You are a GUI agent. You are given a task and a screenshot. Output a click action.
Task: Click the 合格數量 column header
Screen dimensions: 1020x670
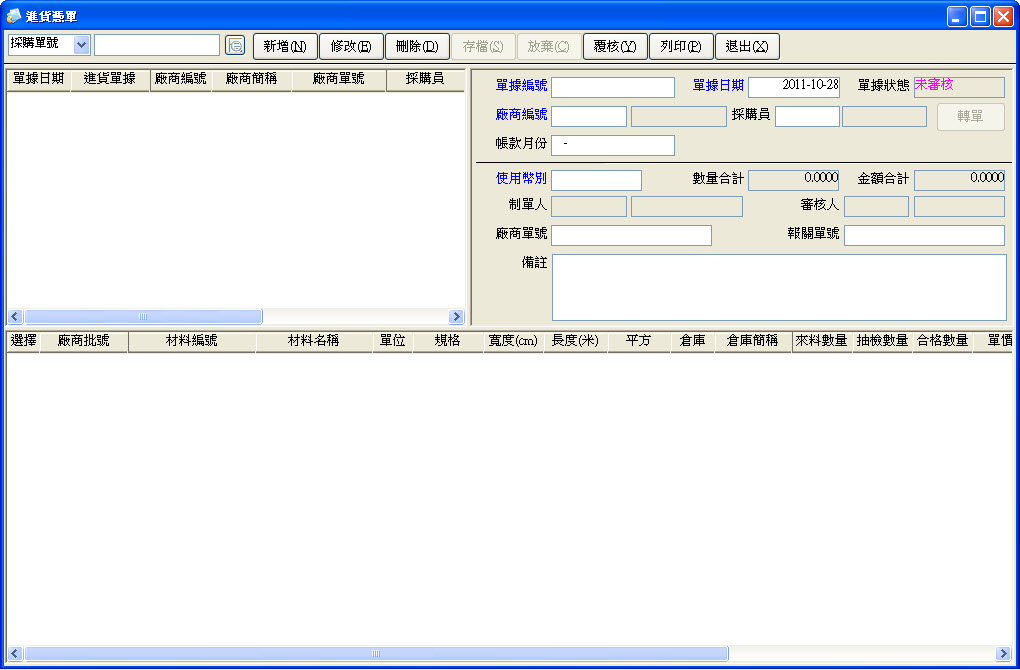[x=943, y=341]
